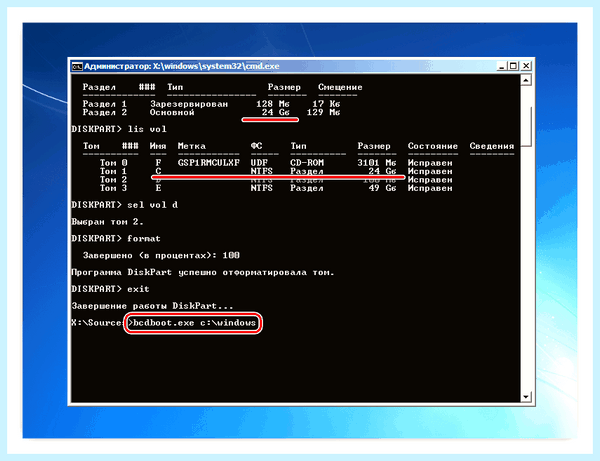Viewport: 600px width, 461px height.
Task: Click the 'sel vol d' command text
Action: click(152, 205)
